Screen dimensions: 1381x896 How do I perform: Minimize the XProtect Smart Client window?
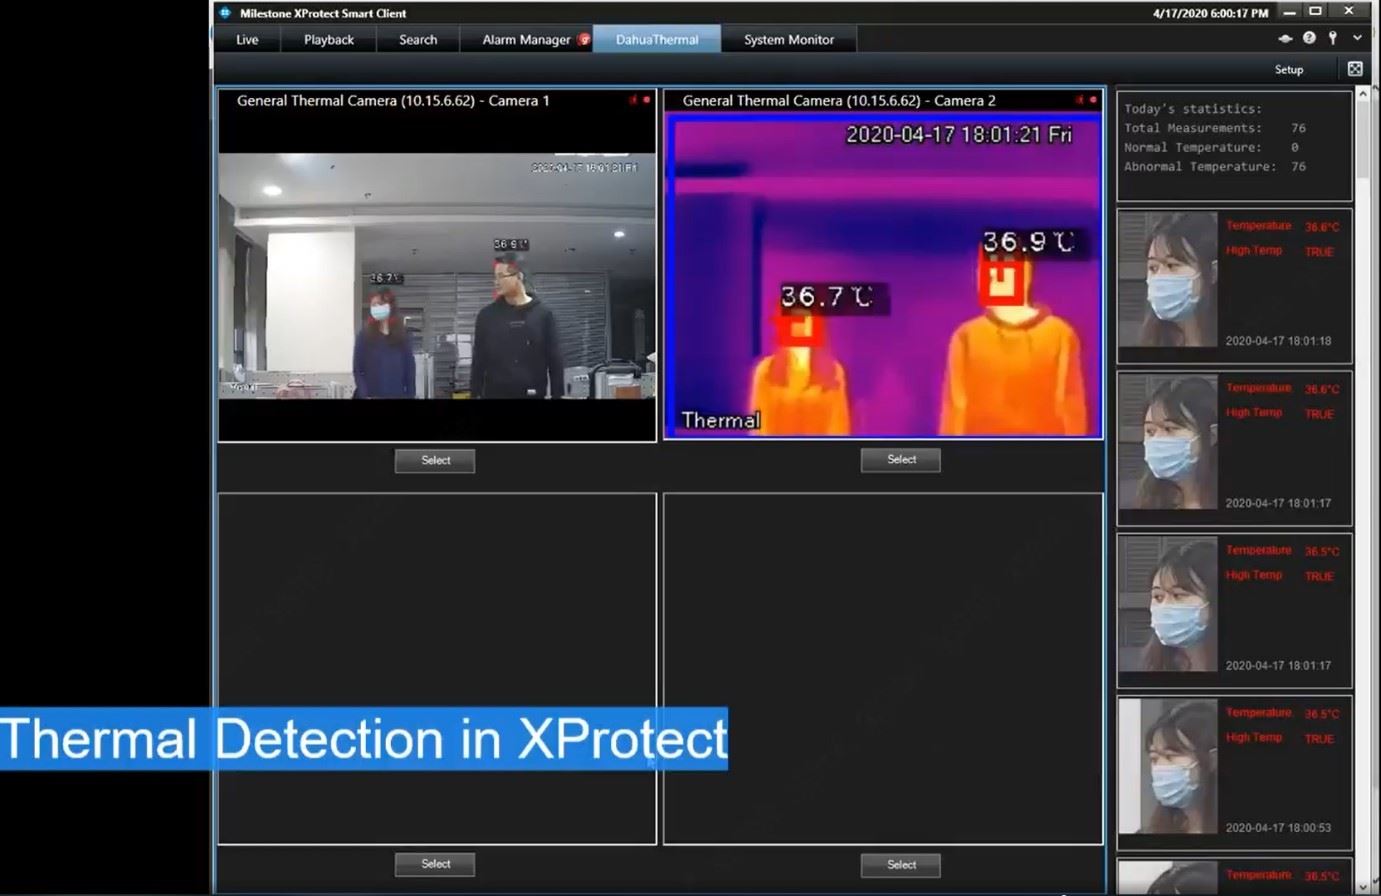click(x=1289, y=12)
